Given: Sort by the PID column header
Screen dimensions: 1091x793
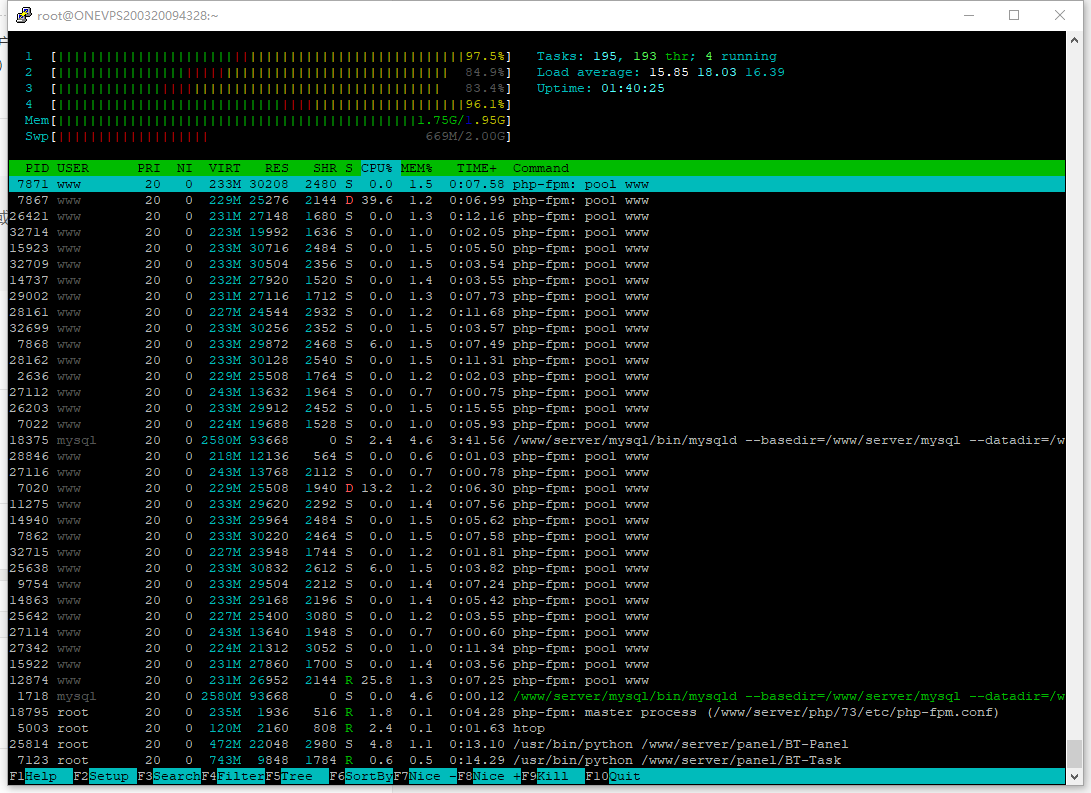Looking at the screenshot, I should [x=37, y=168].
